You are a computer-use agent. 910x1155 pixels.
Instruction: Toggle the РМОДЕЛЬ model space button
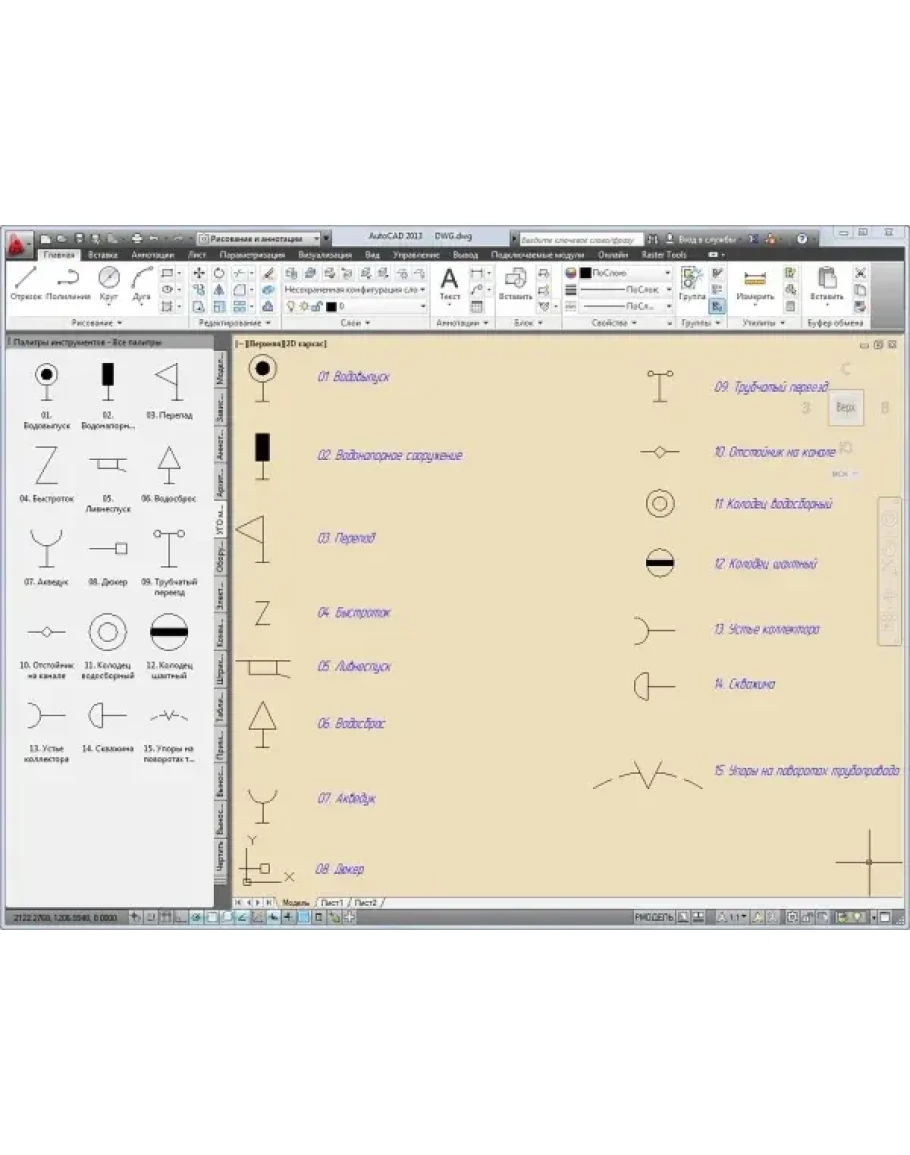pyautogui.click(x=654, y=916)
